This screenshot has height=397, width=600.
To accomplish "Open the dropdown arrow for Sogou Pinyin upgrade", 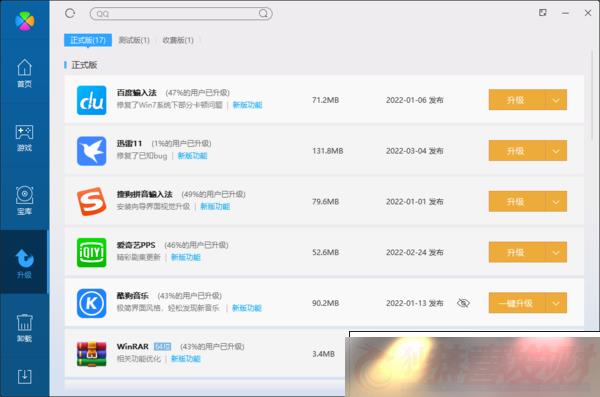I will (556, 202).
